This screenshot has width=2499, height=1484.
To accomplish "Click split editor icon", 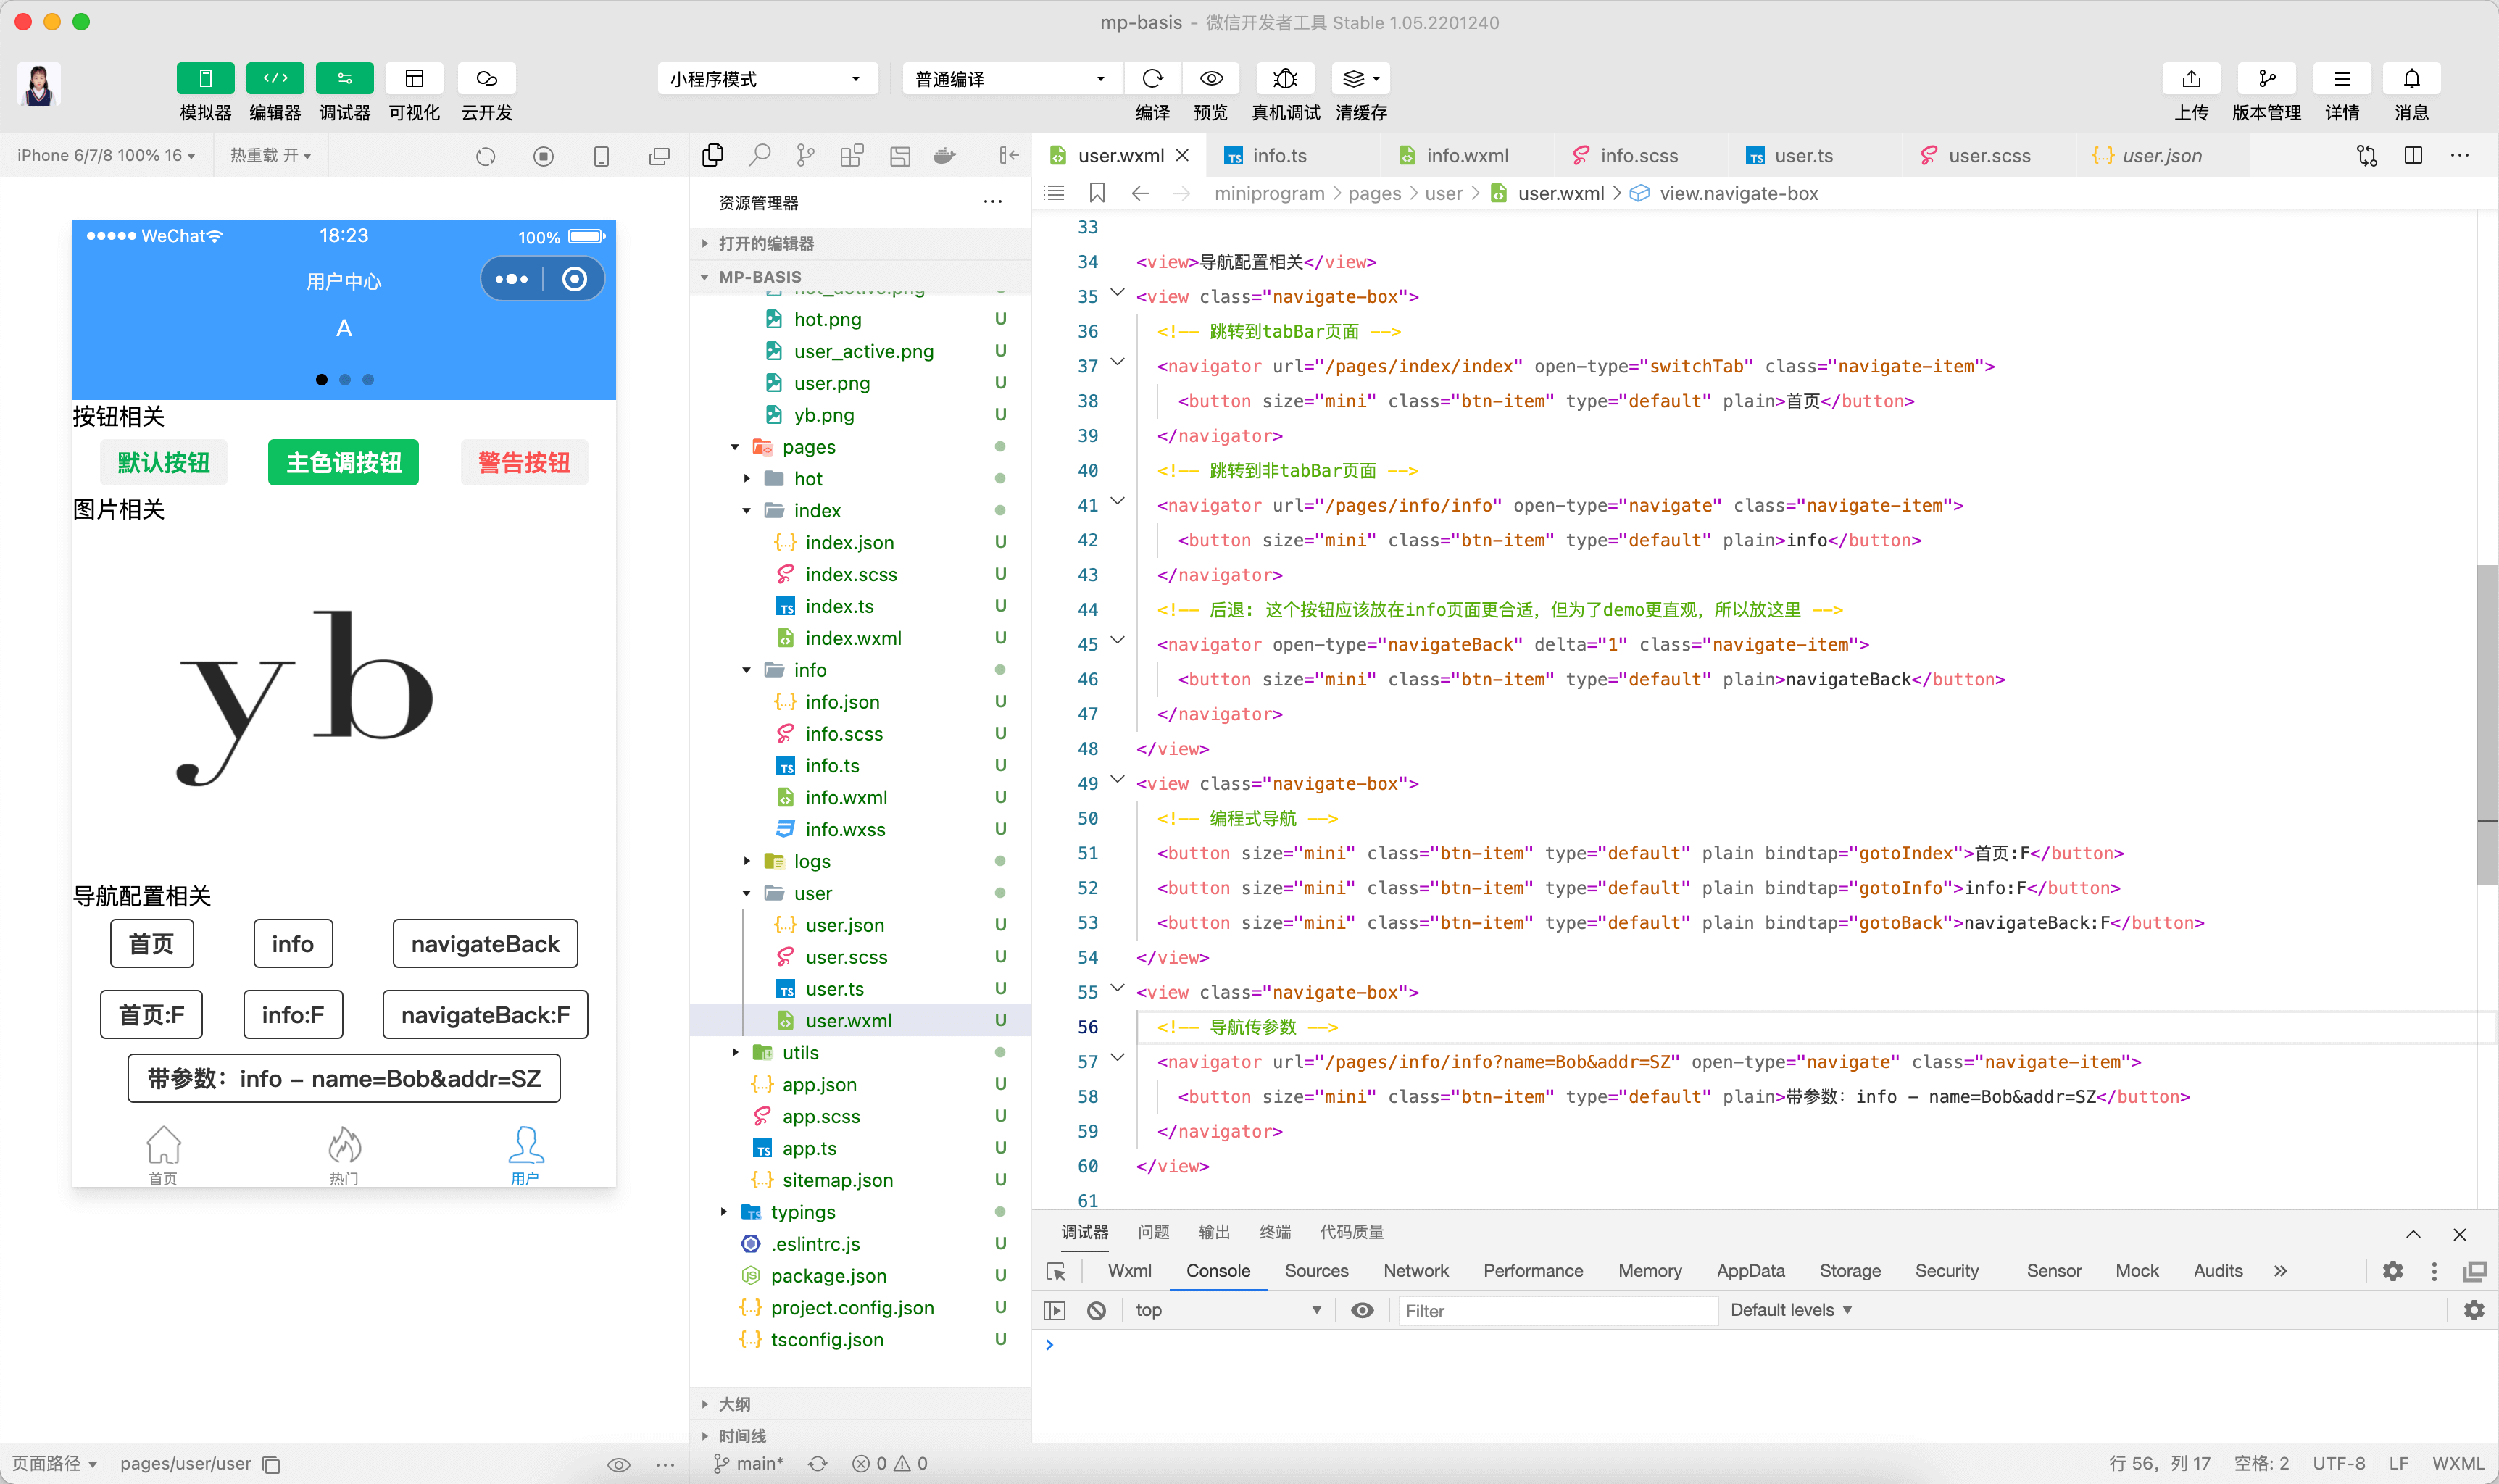I will [x=2413, y=155].
